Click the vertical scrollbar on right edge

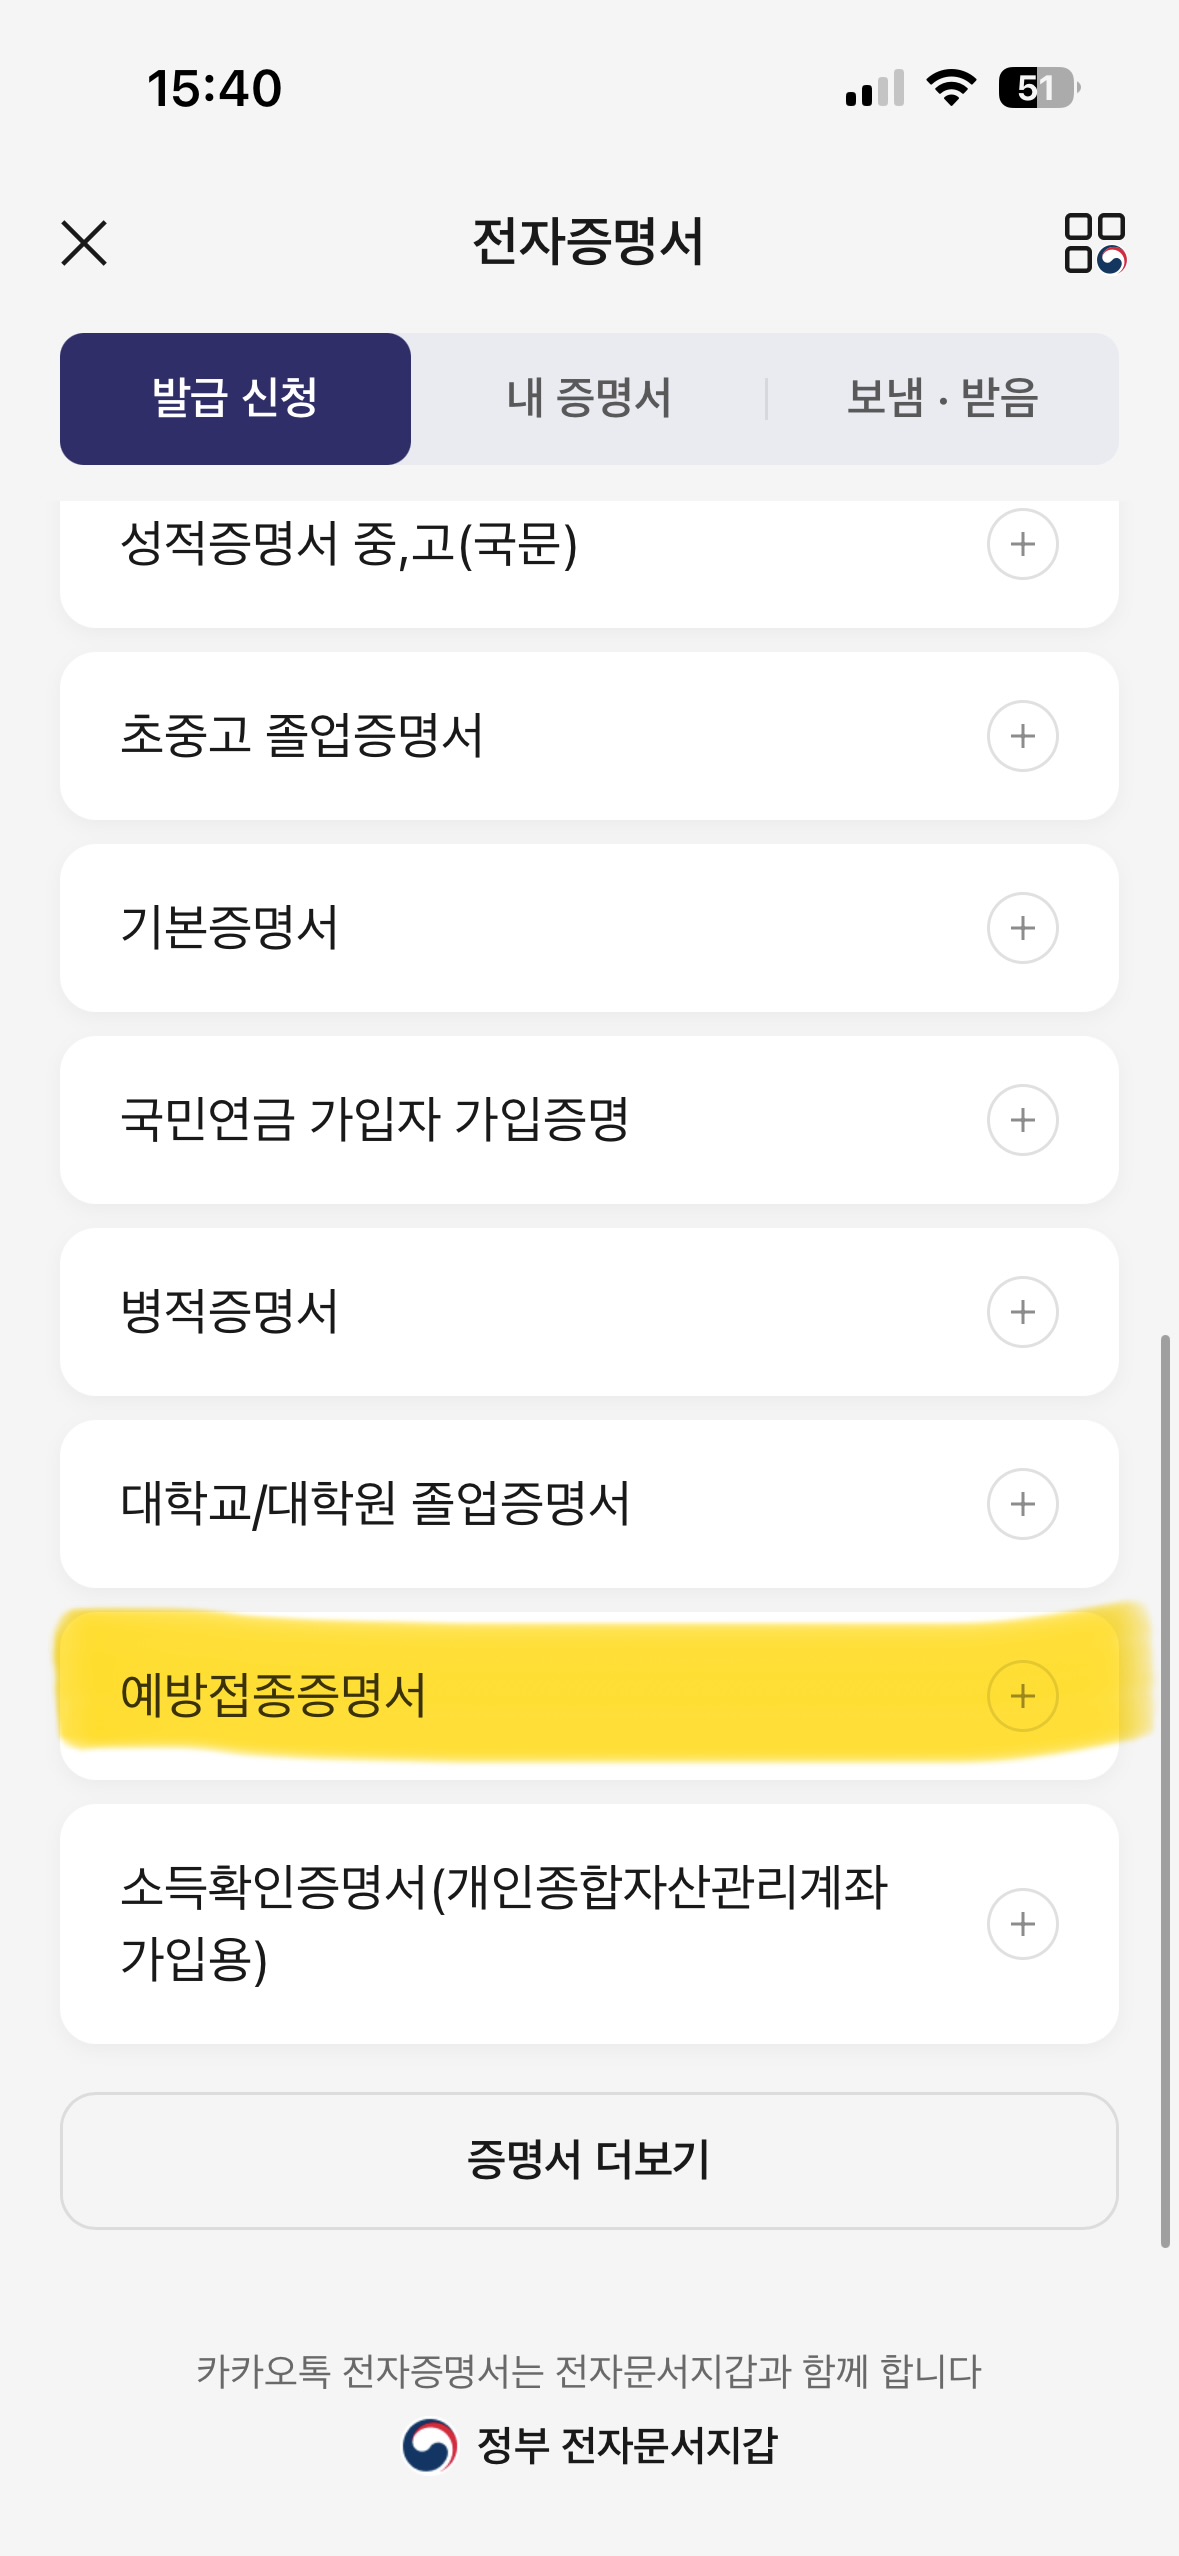coord(1165,1790)
